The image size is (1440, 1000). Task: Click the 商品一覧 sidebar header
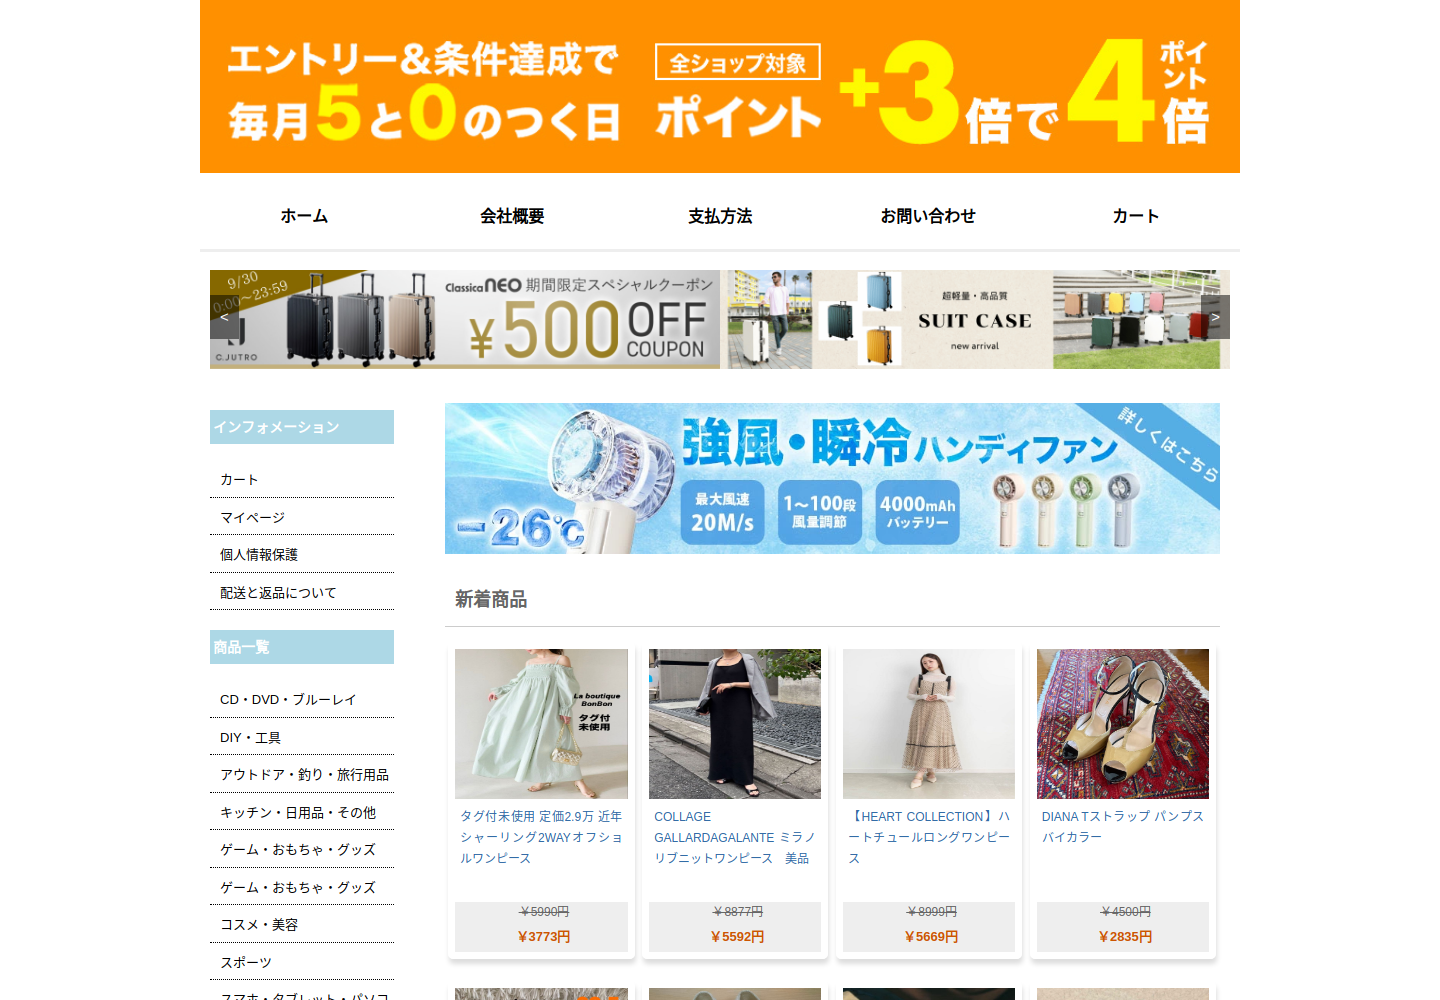(x=302, y=647)
